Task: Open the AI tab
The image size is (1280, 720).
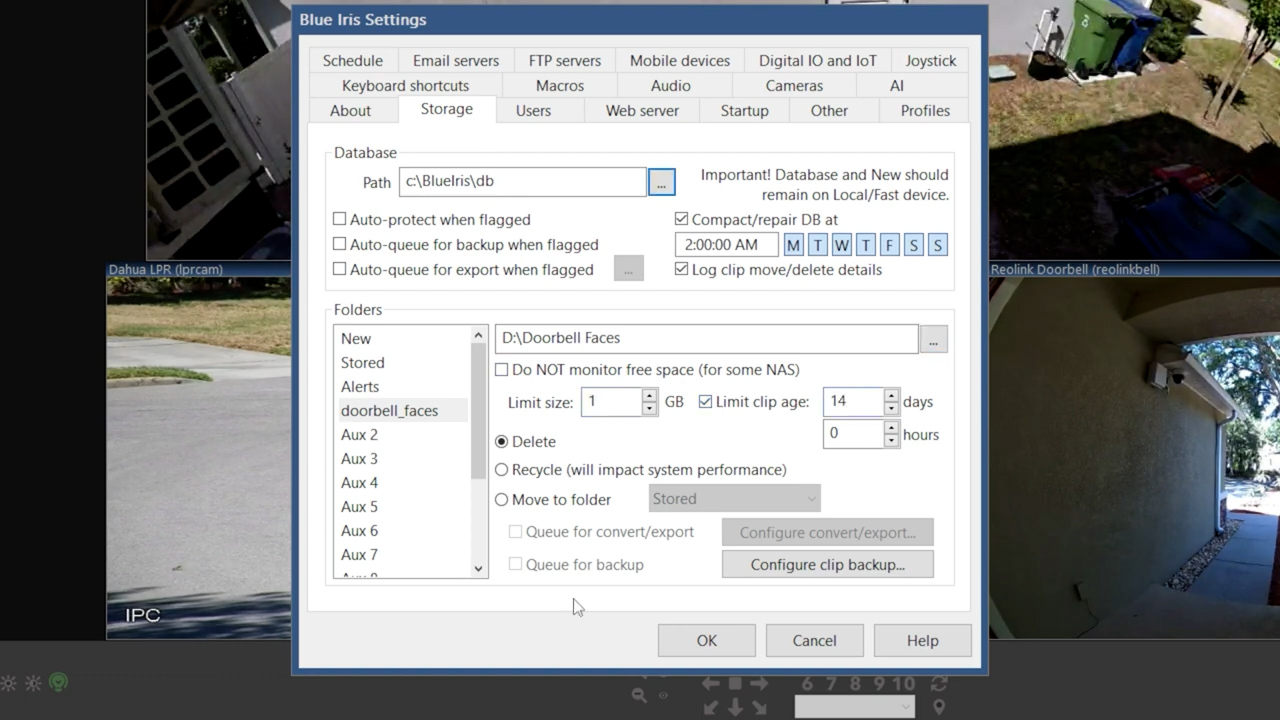Action: [x=896, y=86]
